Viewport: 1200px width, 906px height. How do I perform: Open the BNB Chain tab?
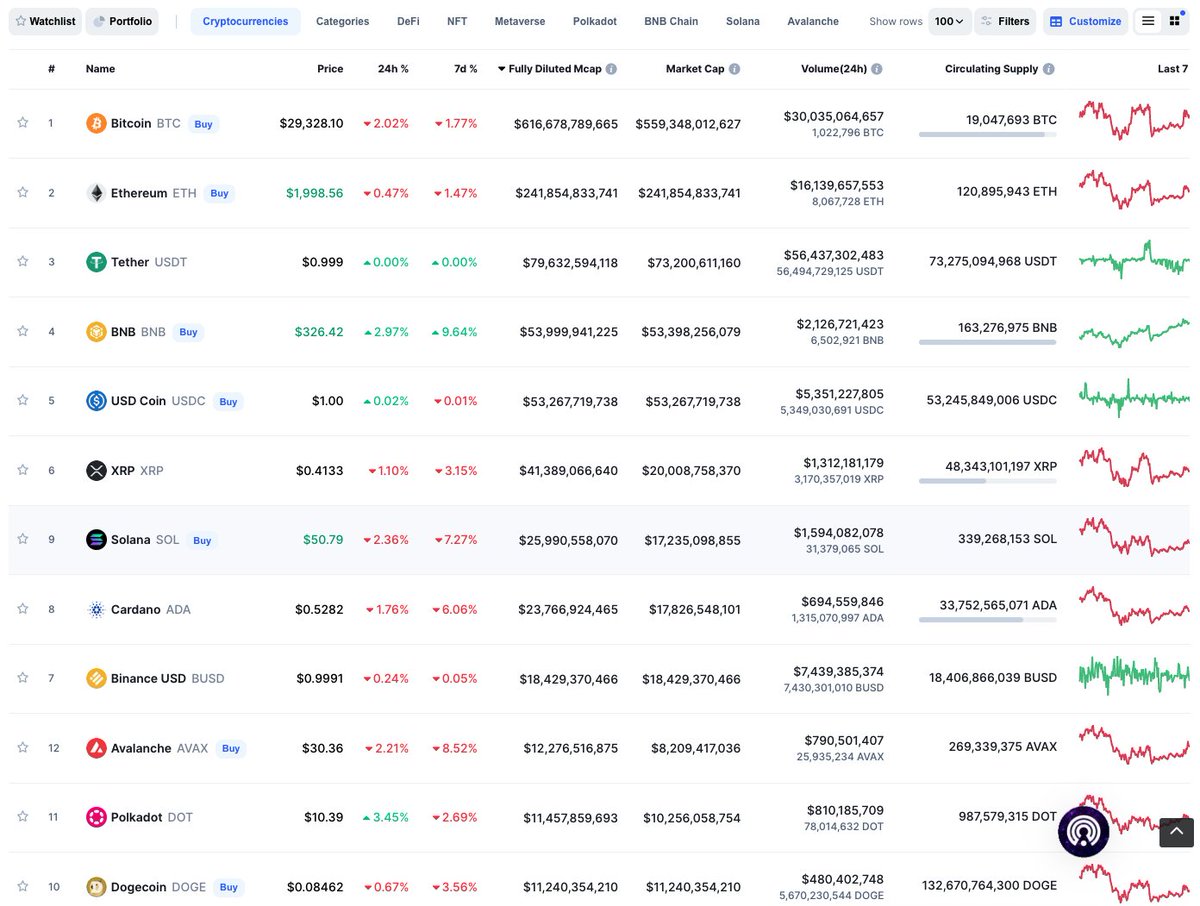pos(671,21)
